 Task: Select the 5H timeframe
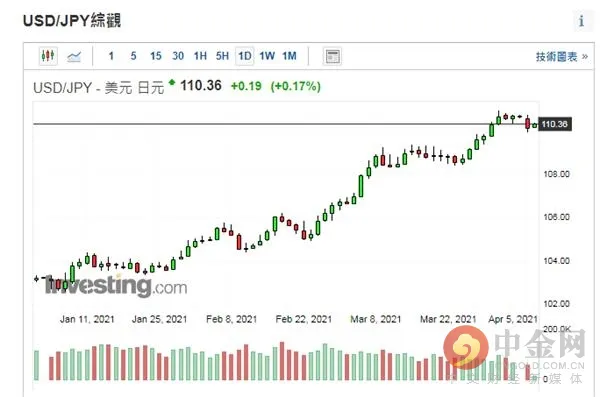(222, 56)
